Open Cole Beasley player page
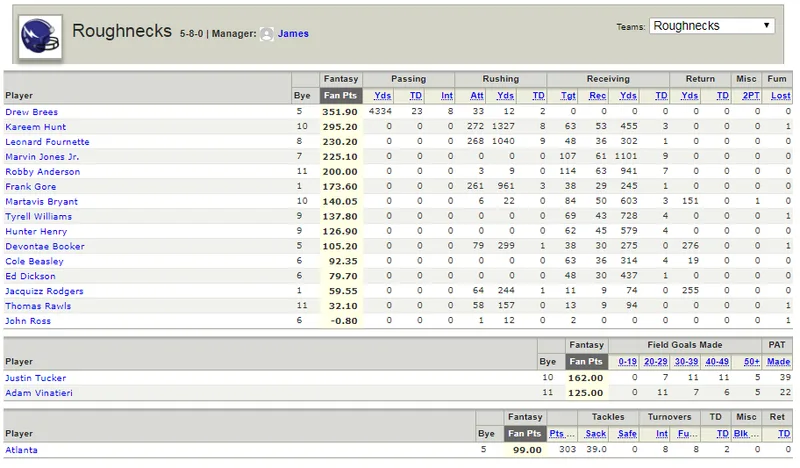The image size is (800, 468). 35,261
